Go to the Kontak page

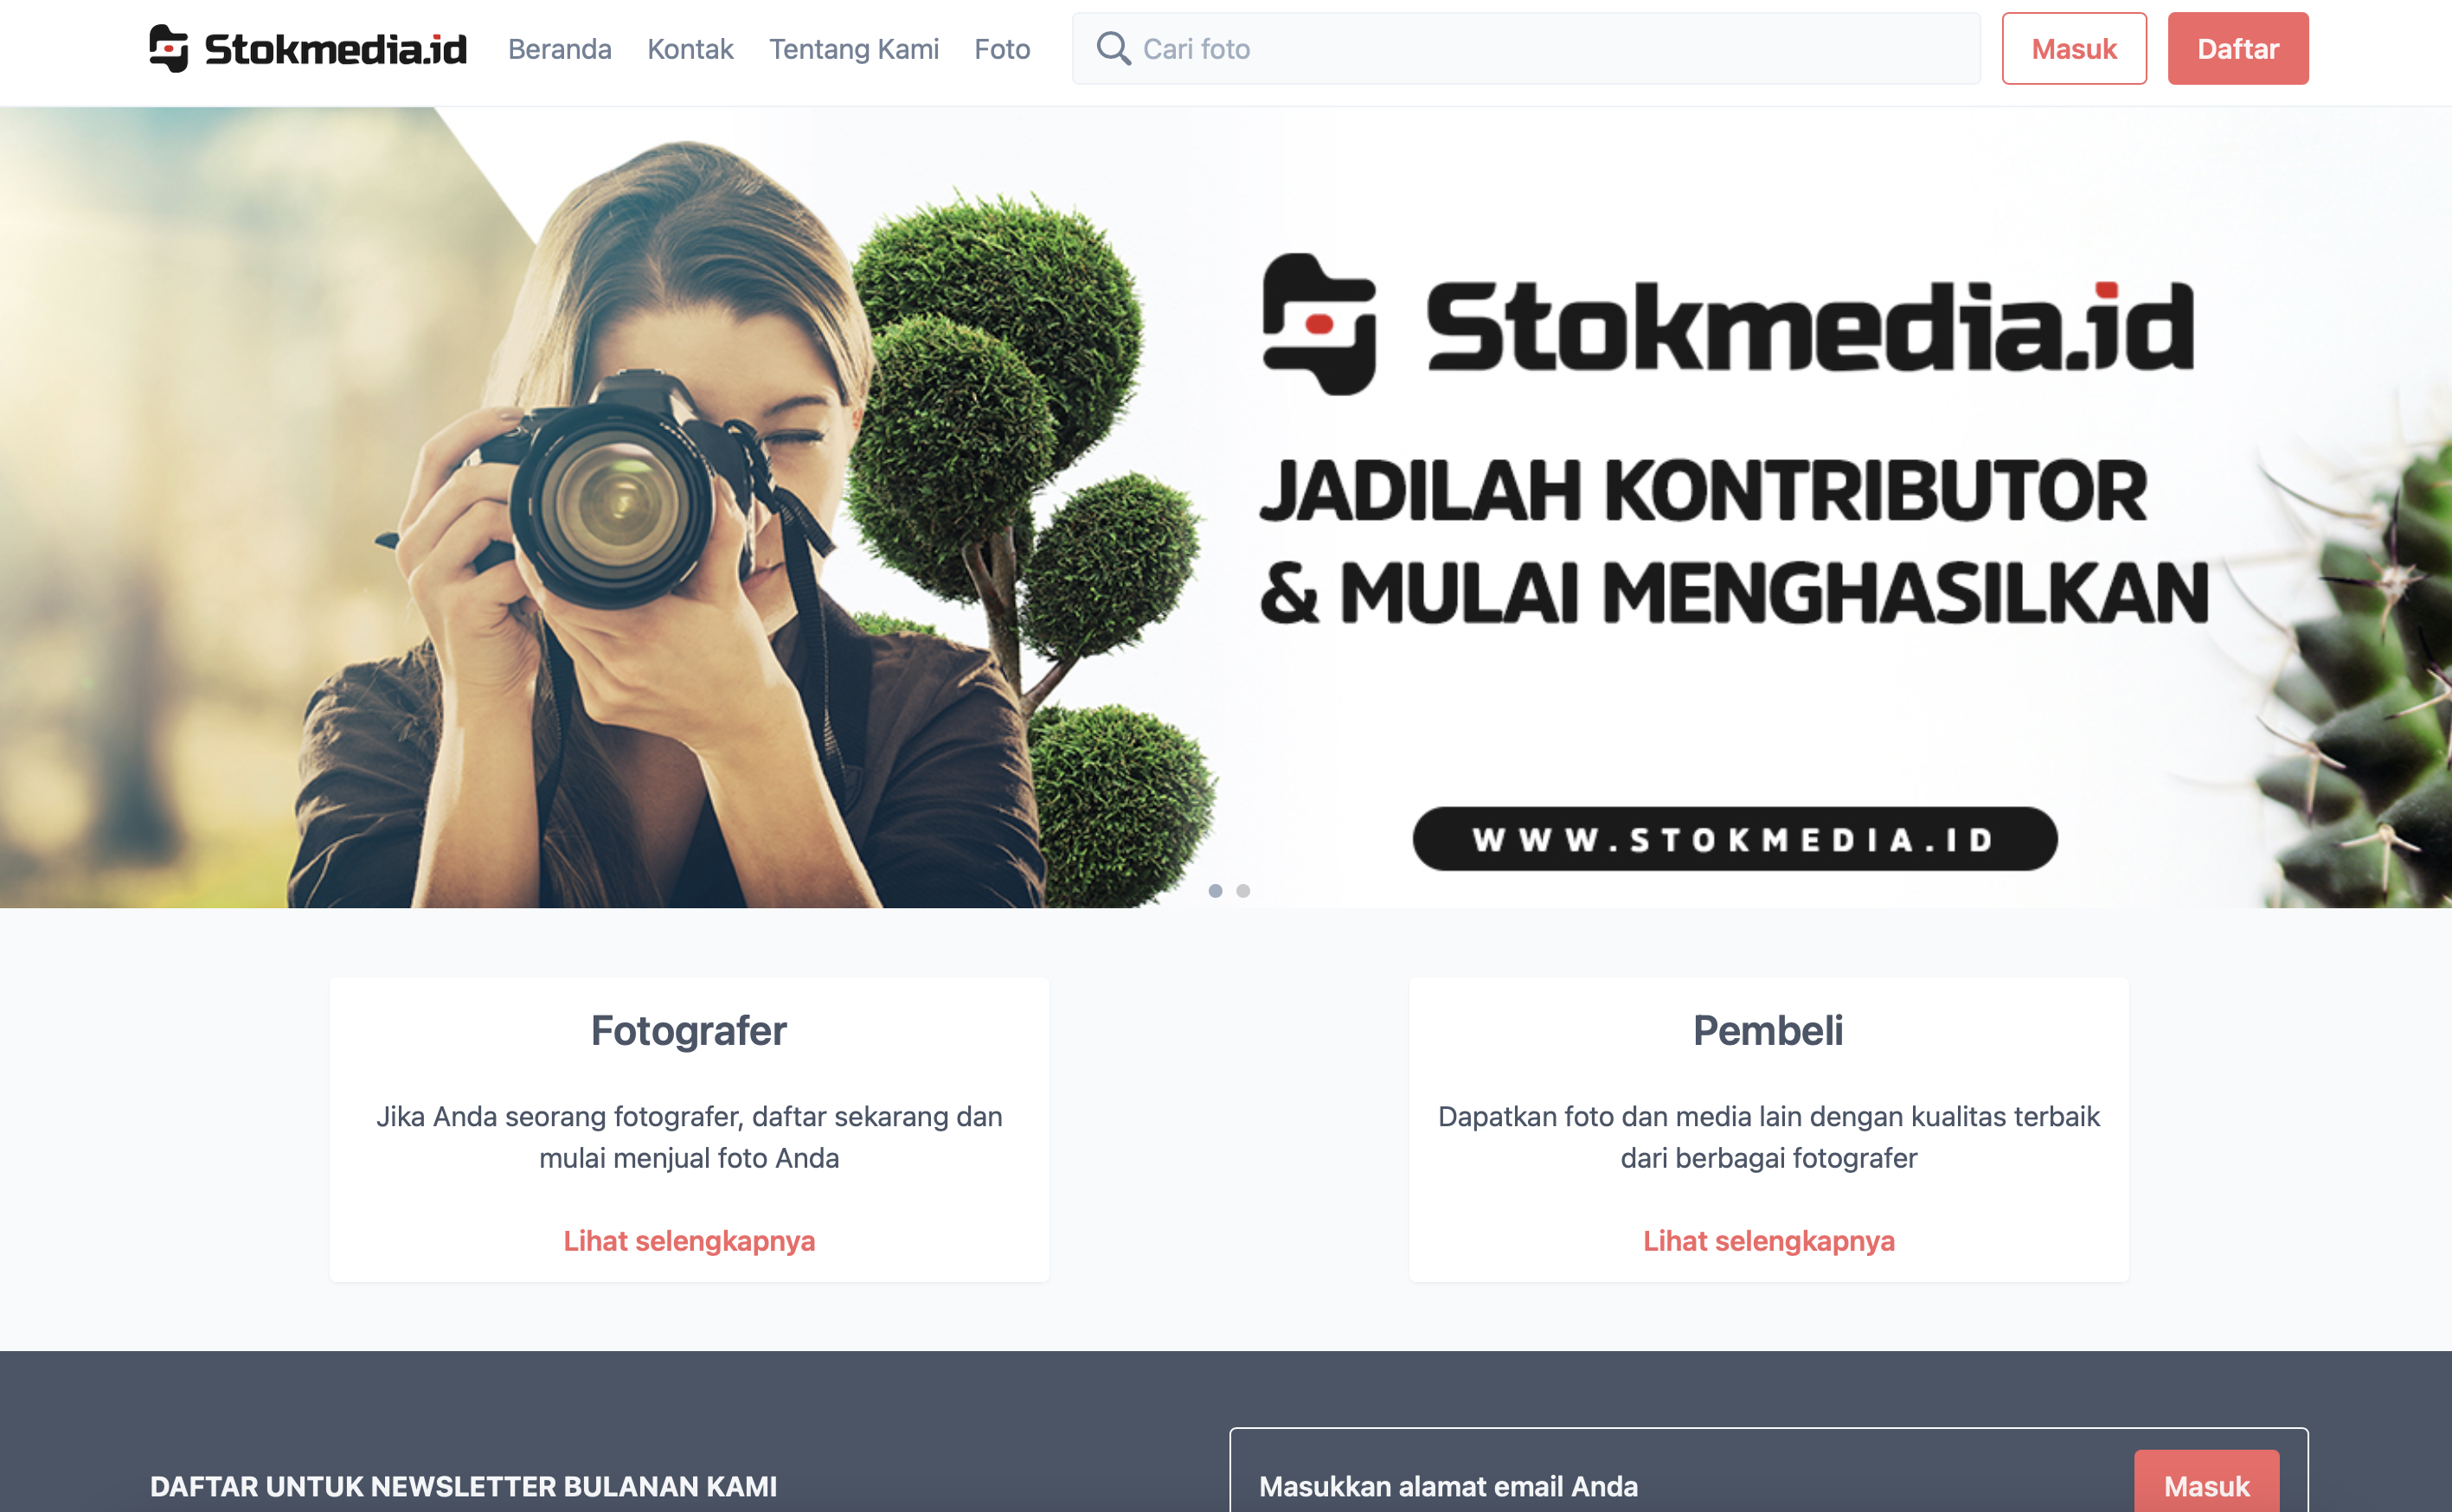coord(690,48)
